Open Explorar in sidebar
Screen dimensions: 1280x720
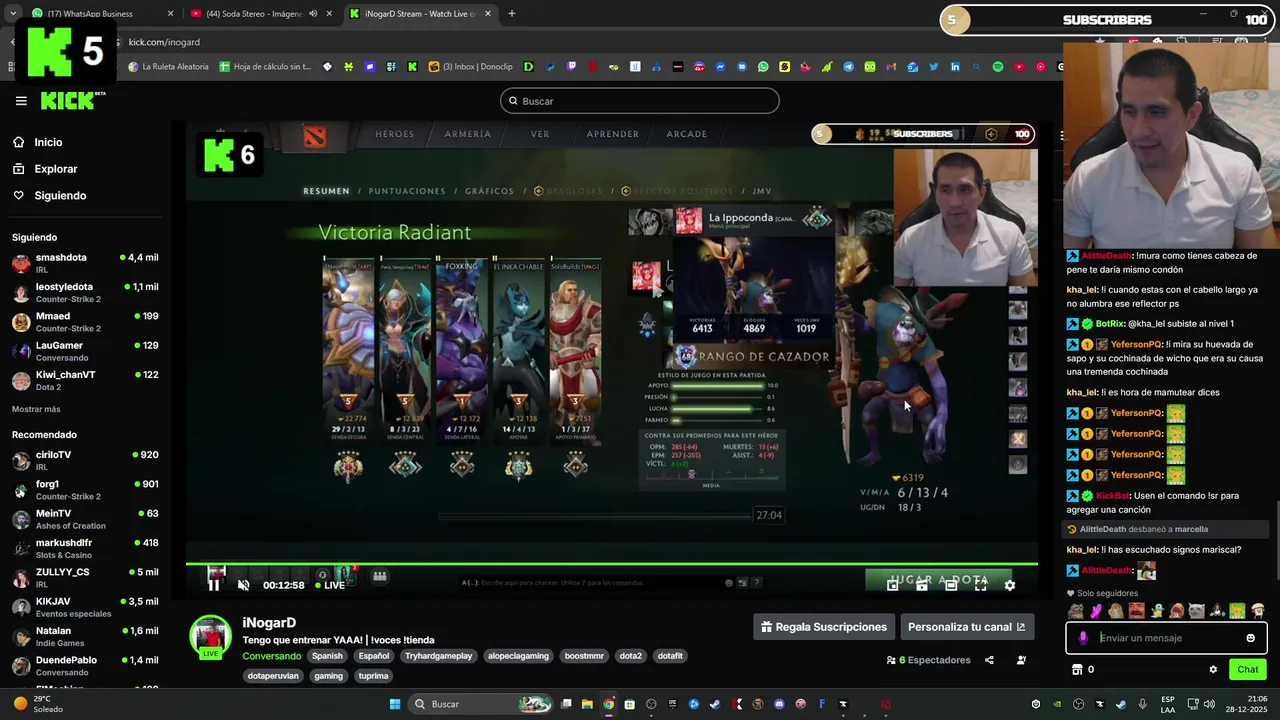(55, 169)
